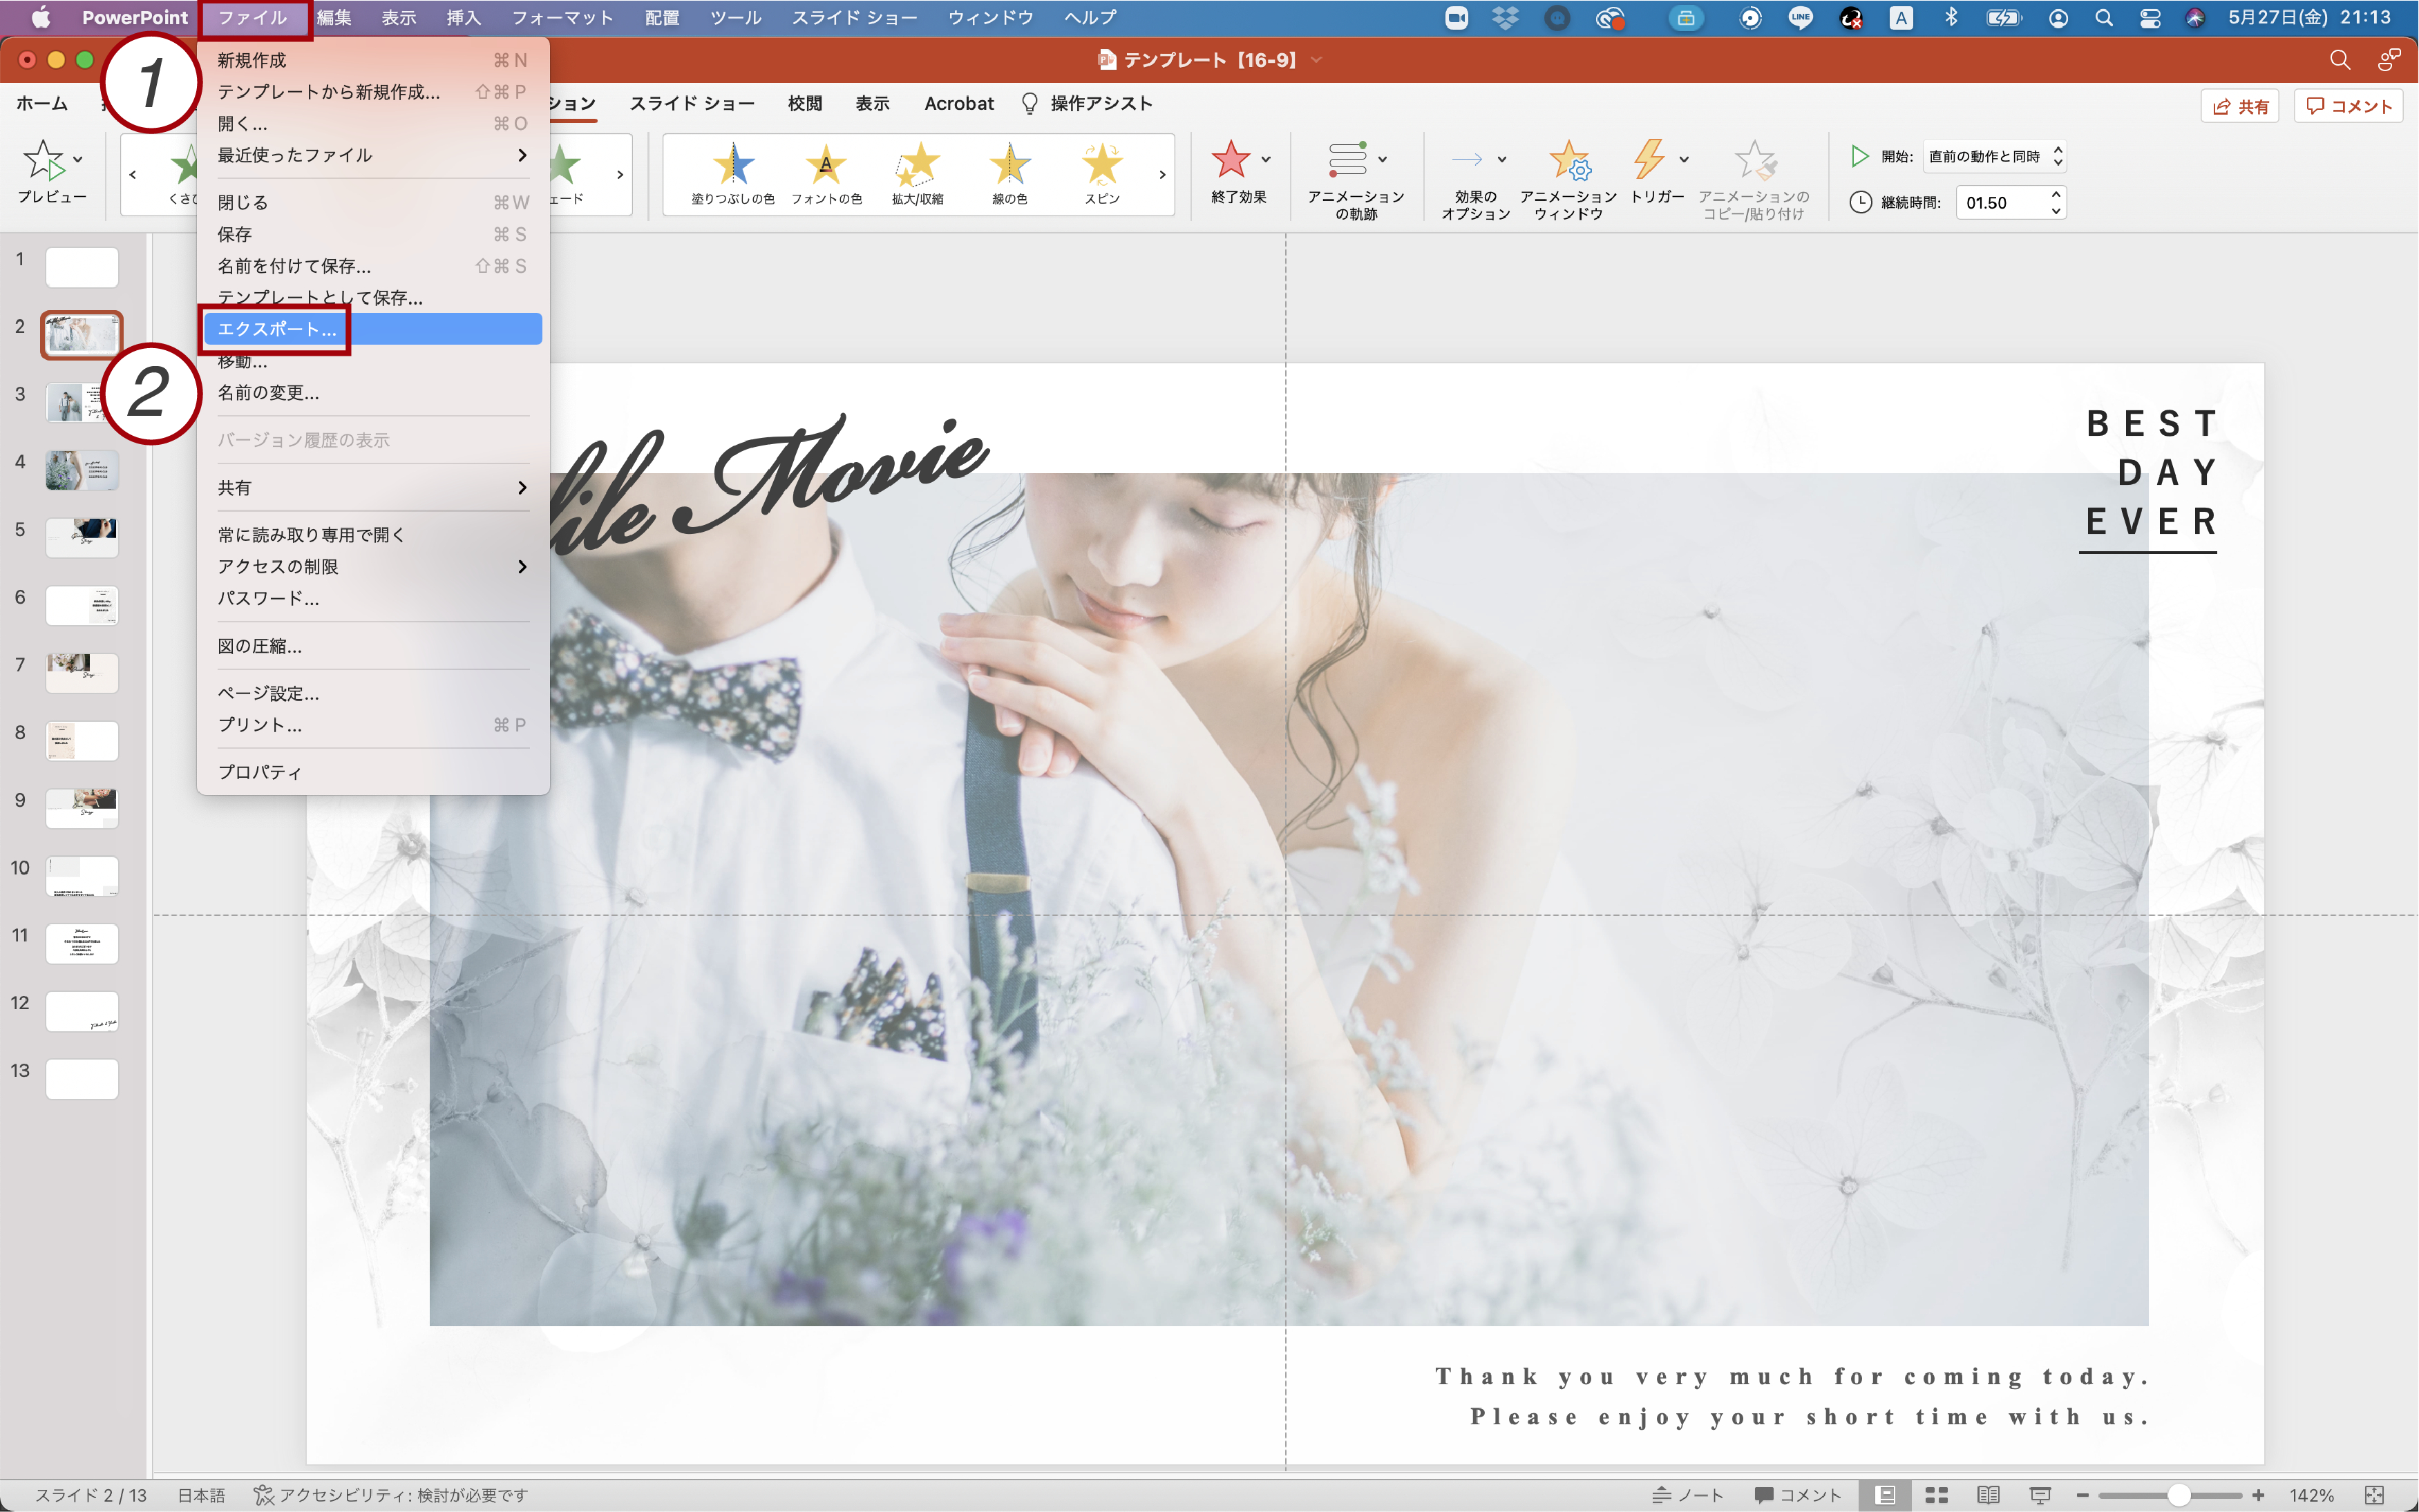Switch to Reading view icon
The width and height of the screenshot is (2419, 1512).
tap(1988, 1495)
